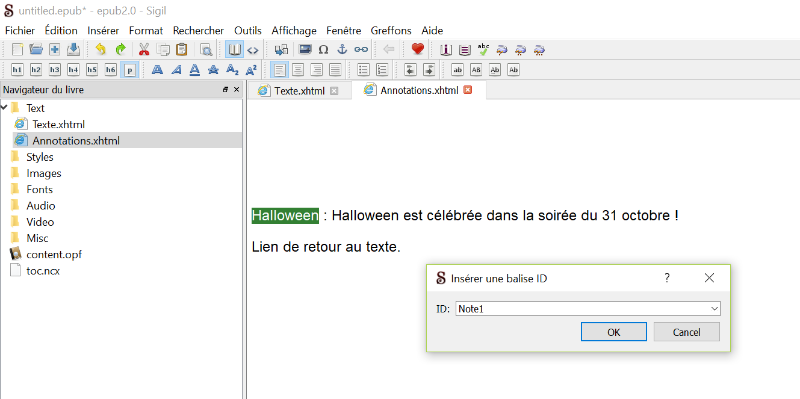Click the Split at Cursor icon

[x=281, y=49]
